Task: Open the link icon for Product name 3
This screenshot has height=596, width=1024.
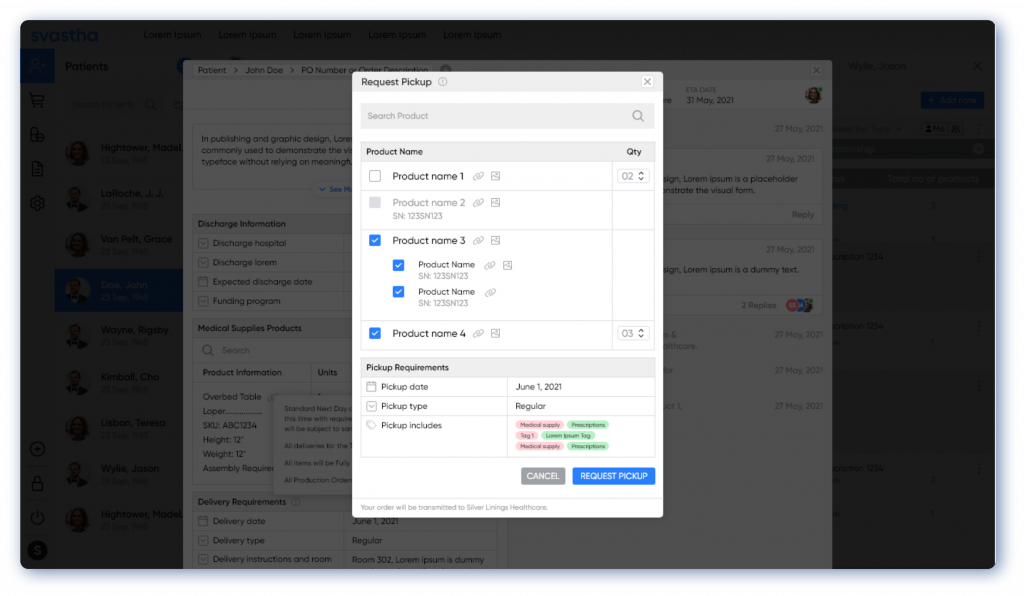Action: (x=478, y=241)
